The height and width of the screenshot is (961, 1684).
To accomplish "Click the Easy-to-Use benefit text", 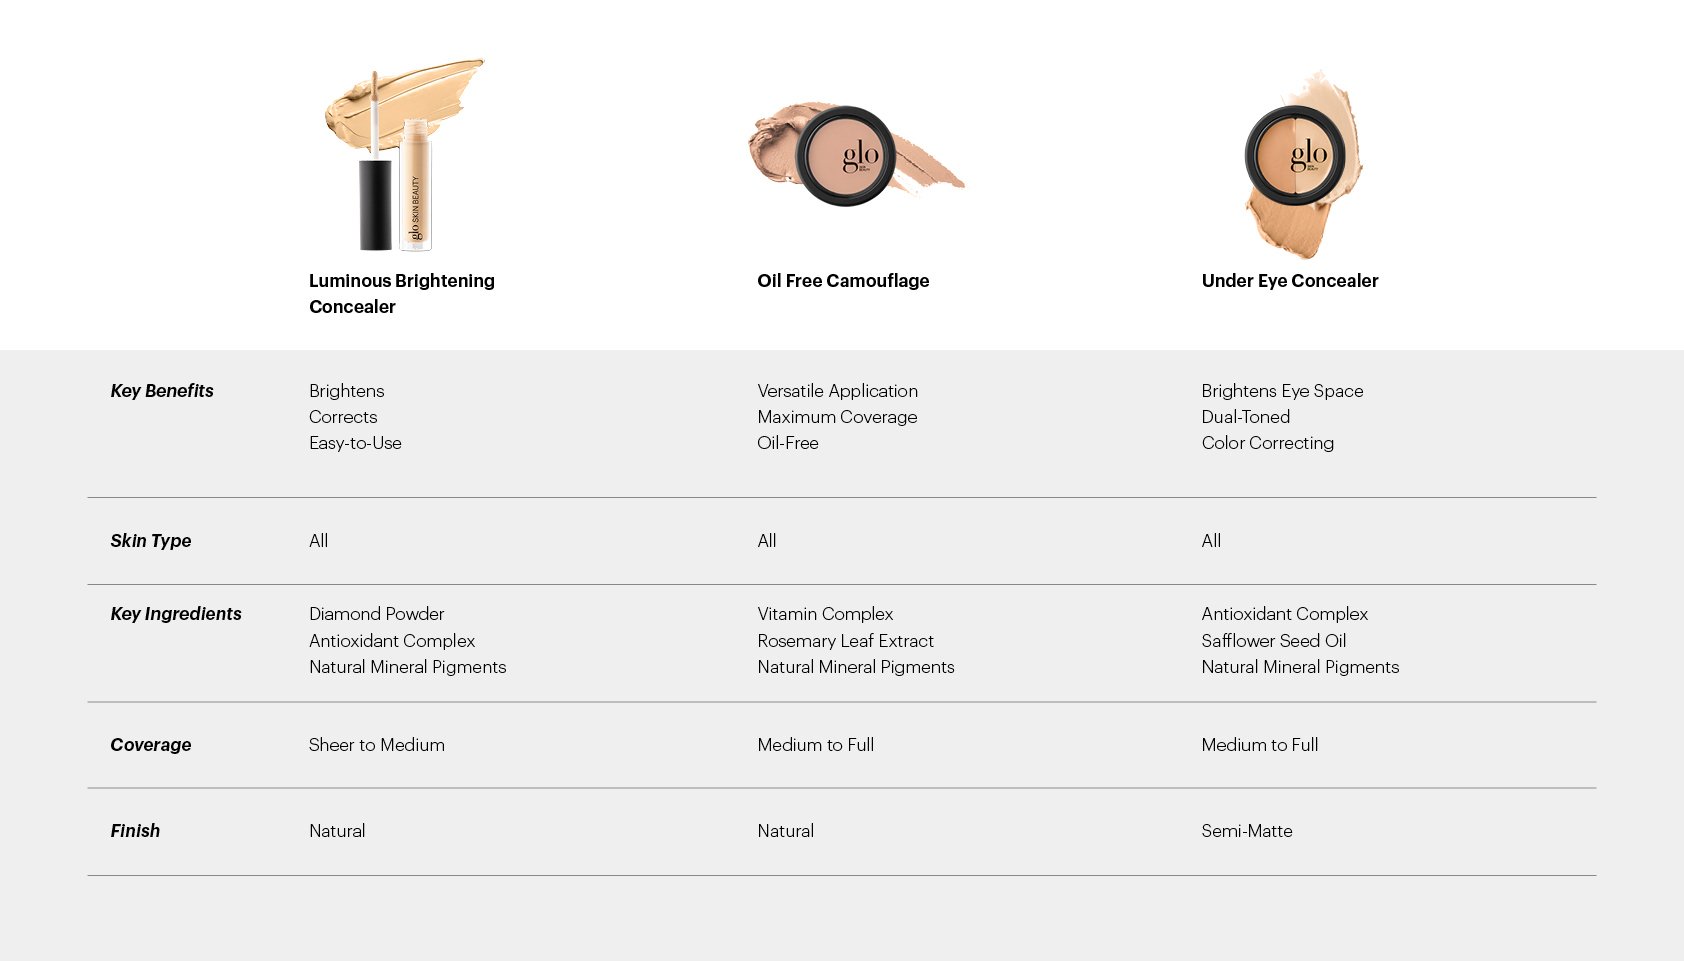I will 355,443.
